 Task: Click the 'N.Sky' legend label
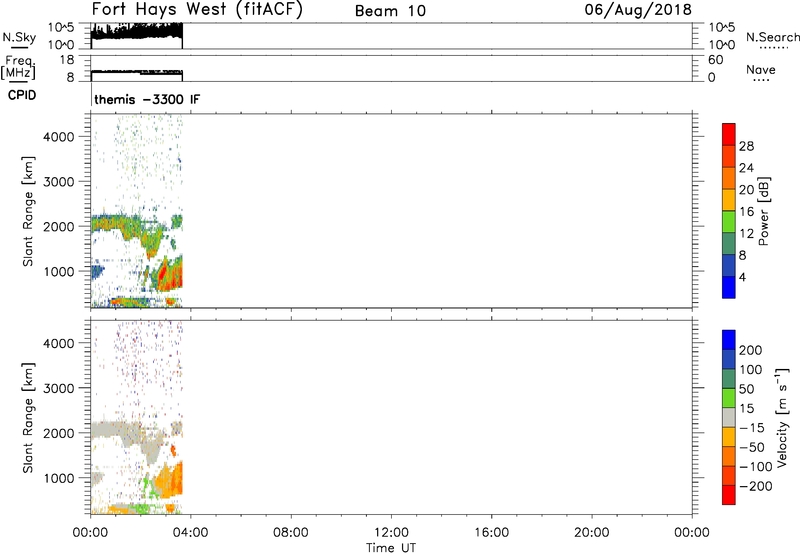click(x=19, y=37)
